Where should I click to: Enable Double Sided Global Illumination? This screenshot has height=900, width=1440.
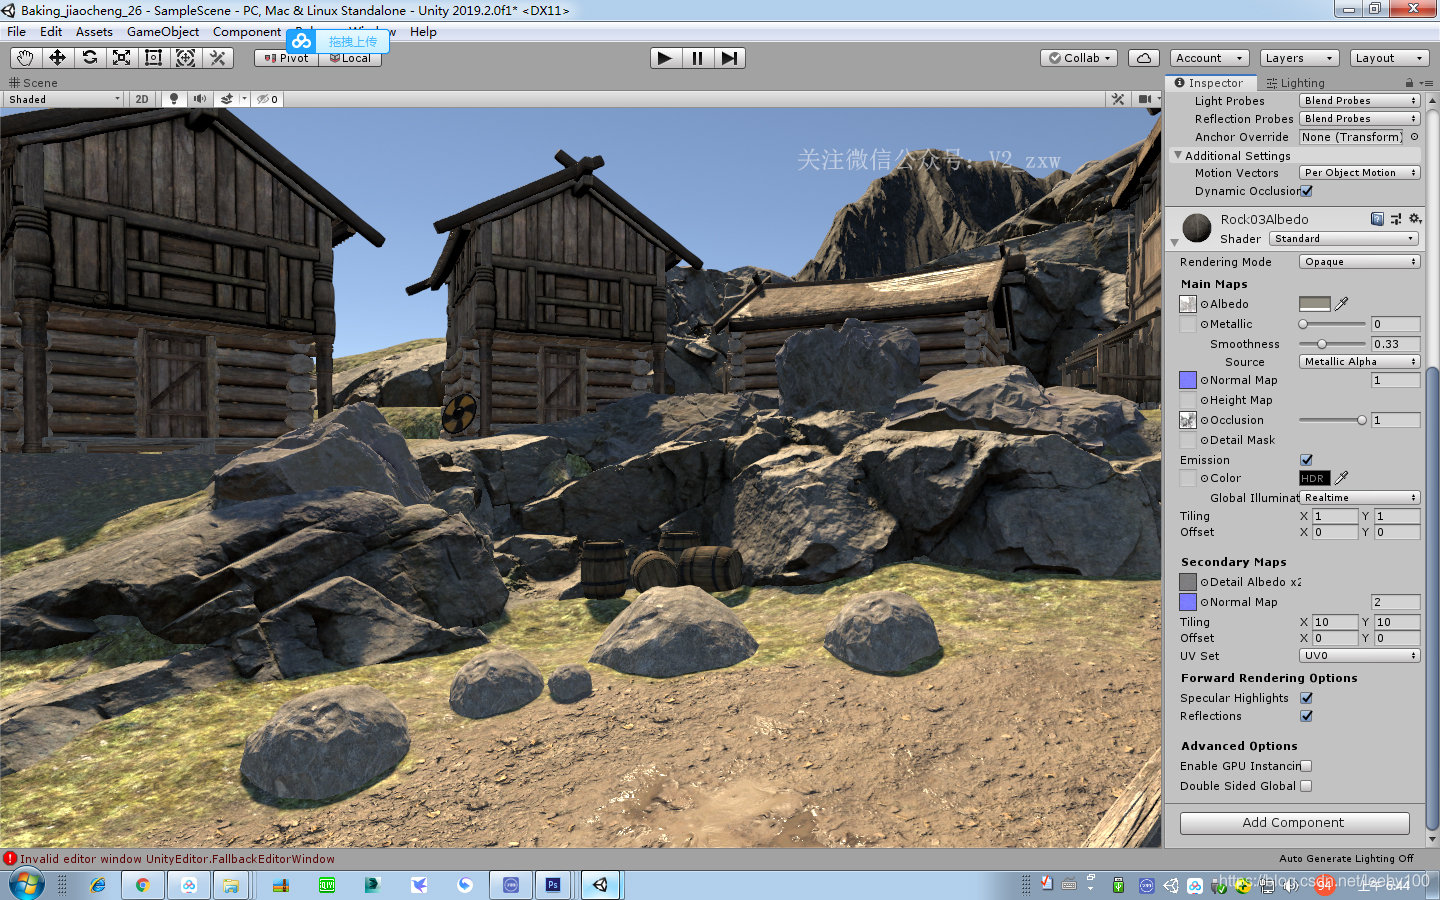tap(1306, 786)
